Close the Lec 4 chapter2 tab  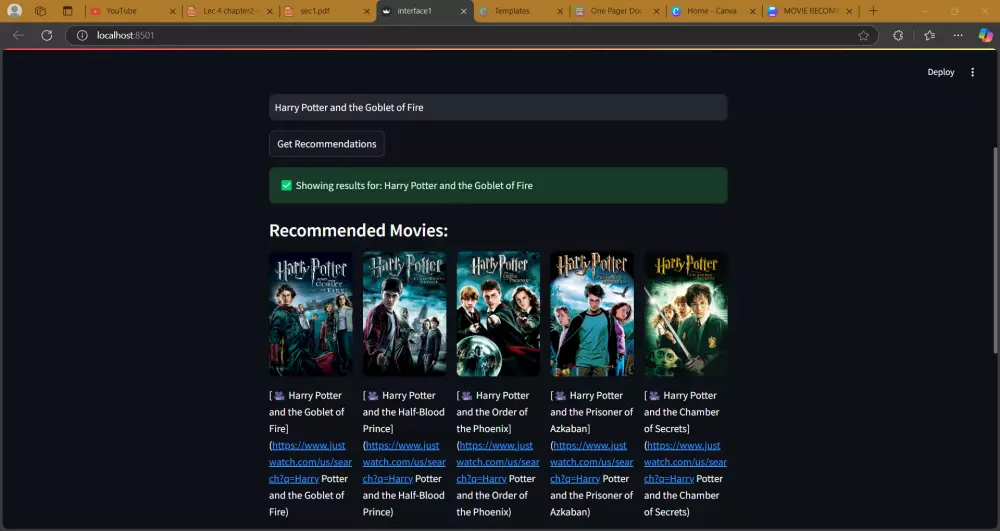click(x=270, y=11)
